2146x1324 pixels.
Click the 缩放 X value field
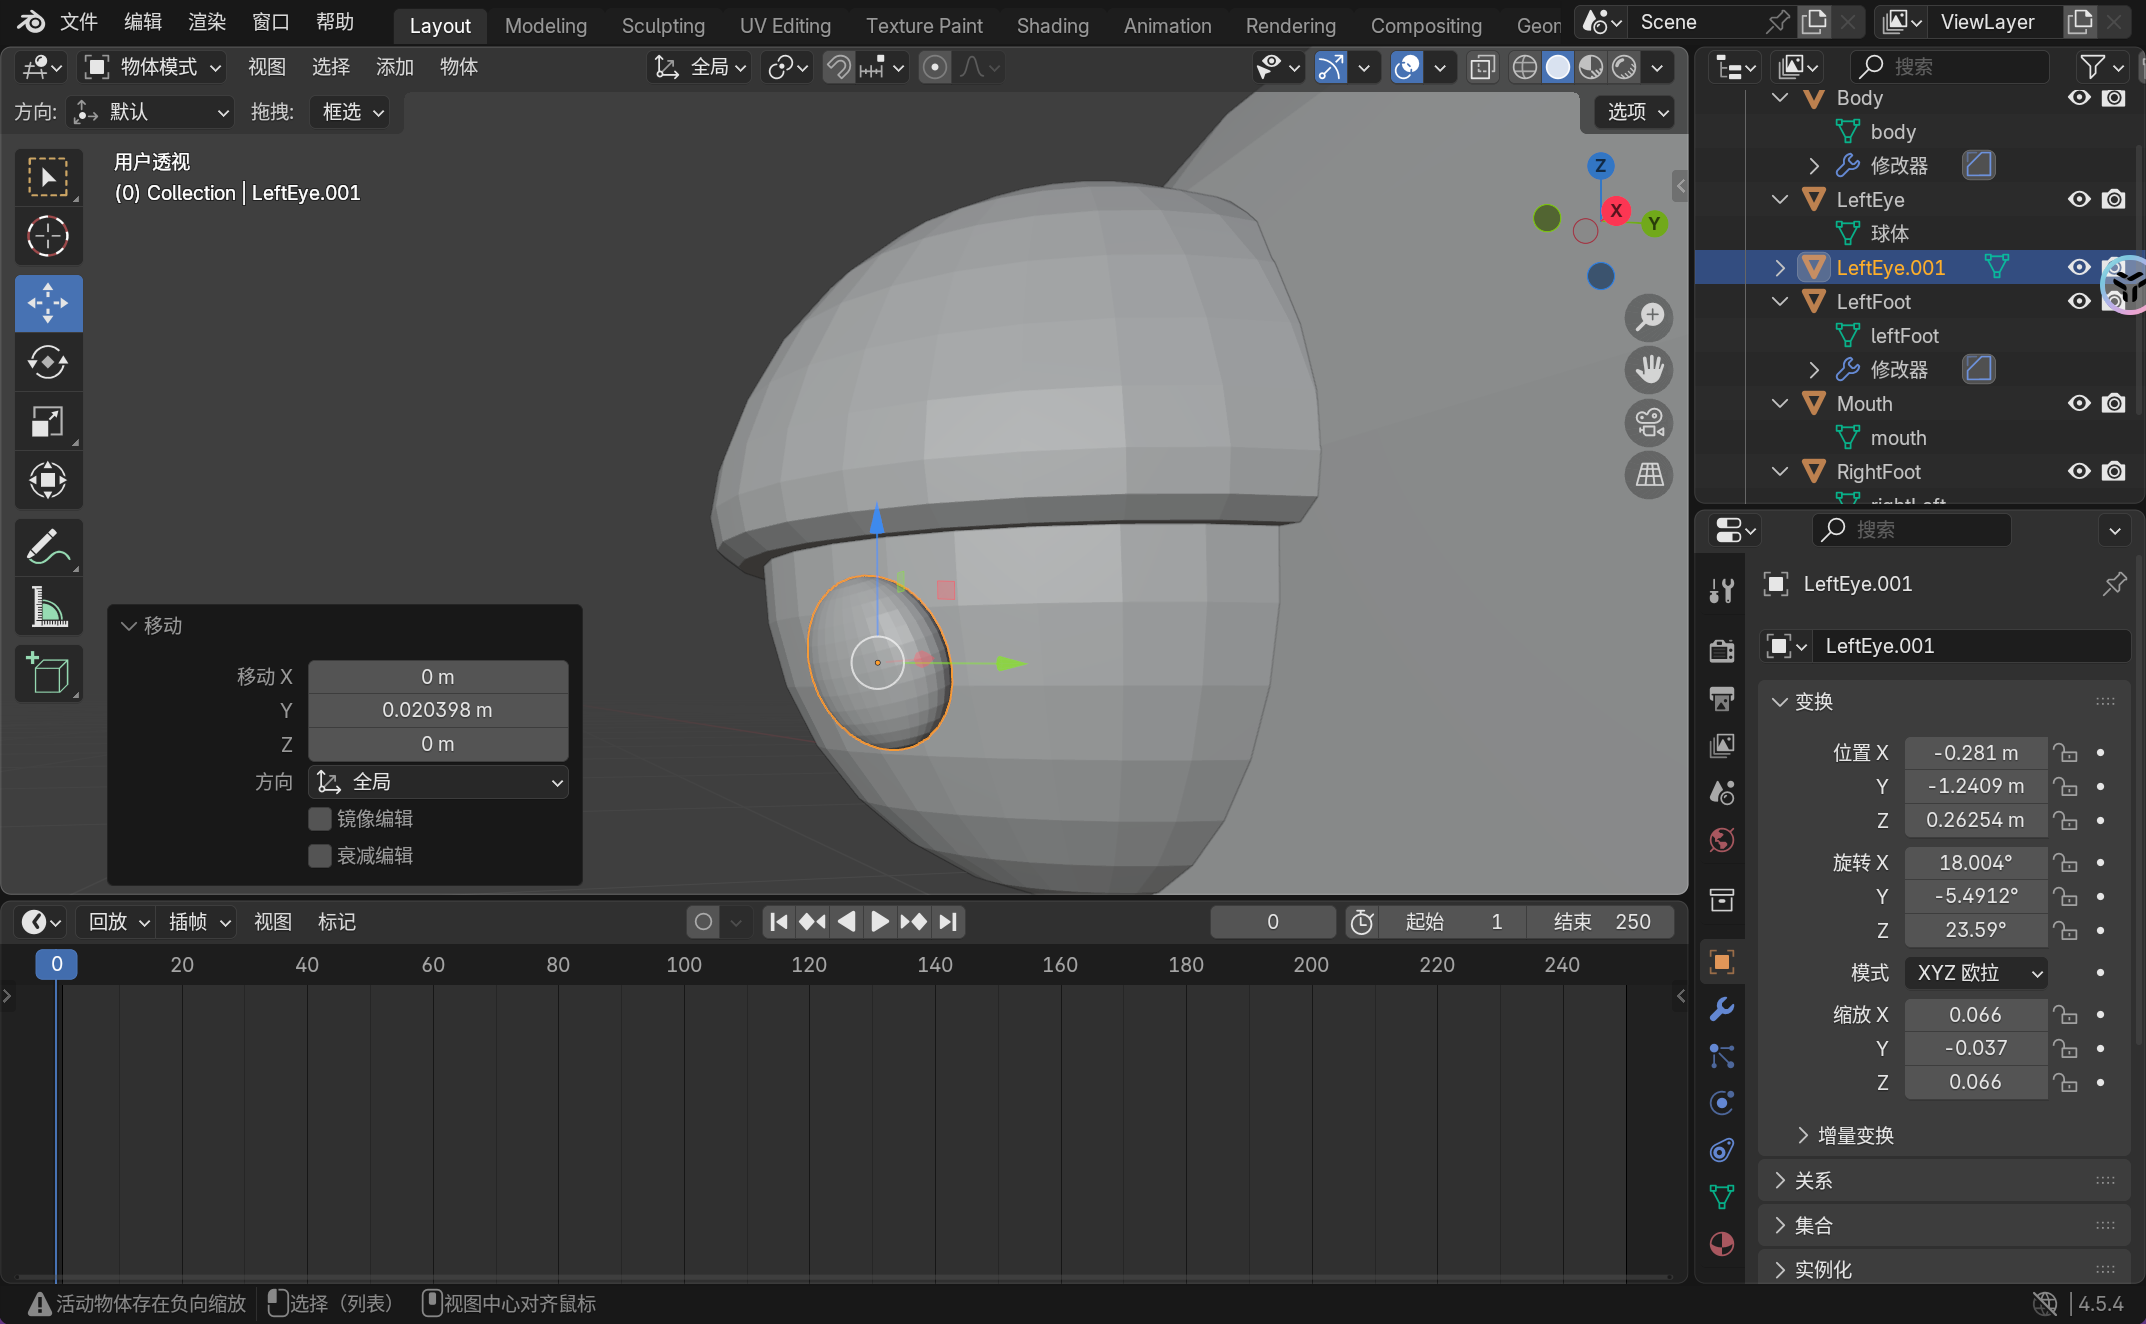[x=1974, y=1014]
